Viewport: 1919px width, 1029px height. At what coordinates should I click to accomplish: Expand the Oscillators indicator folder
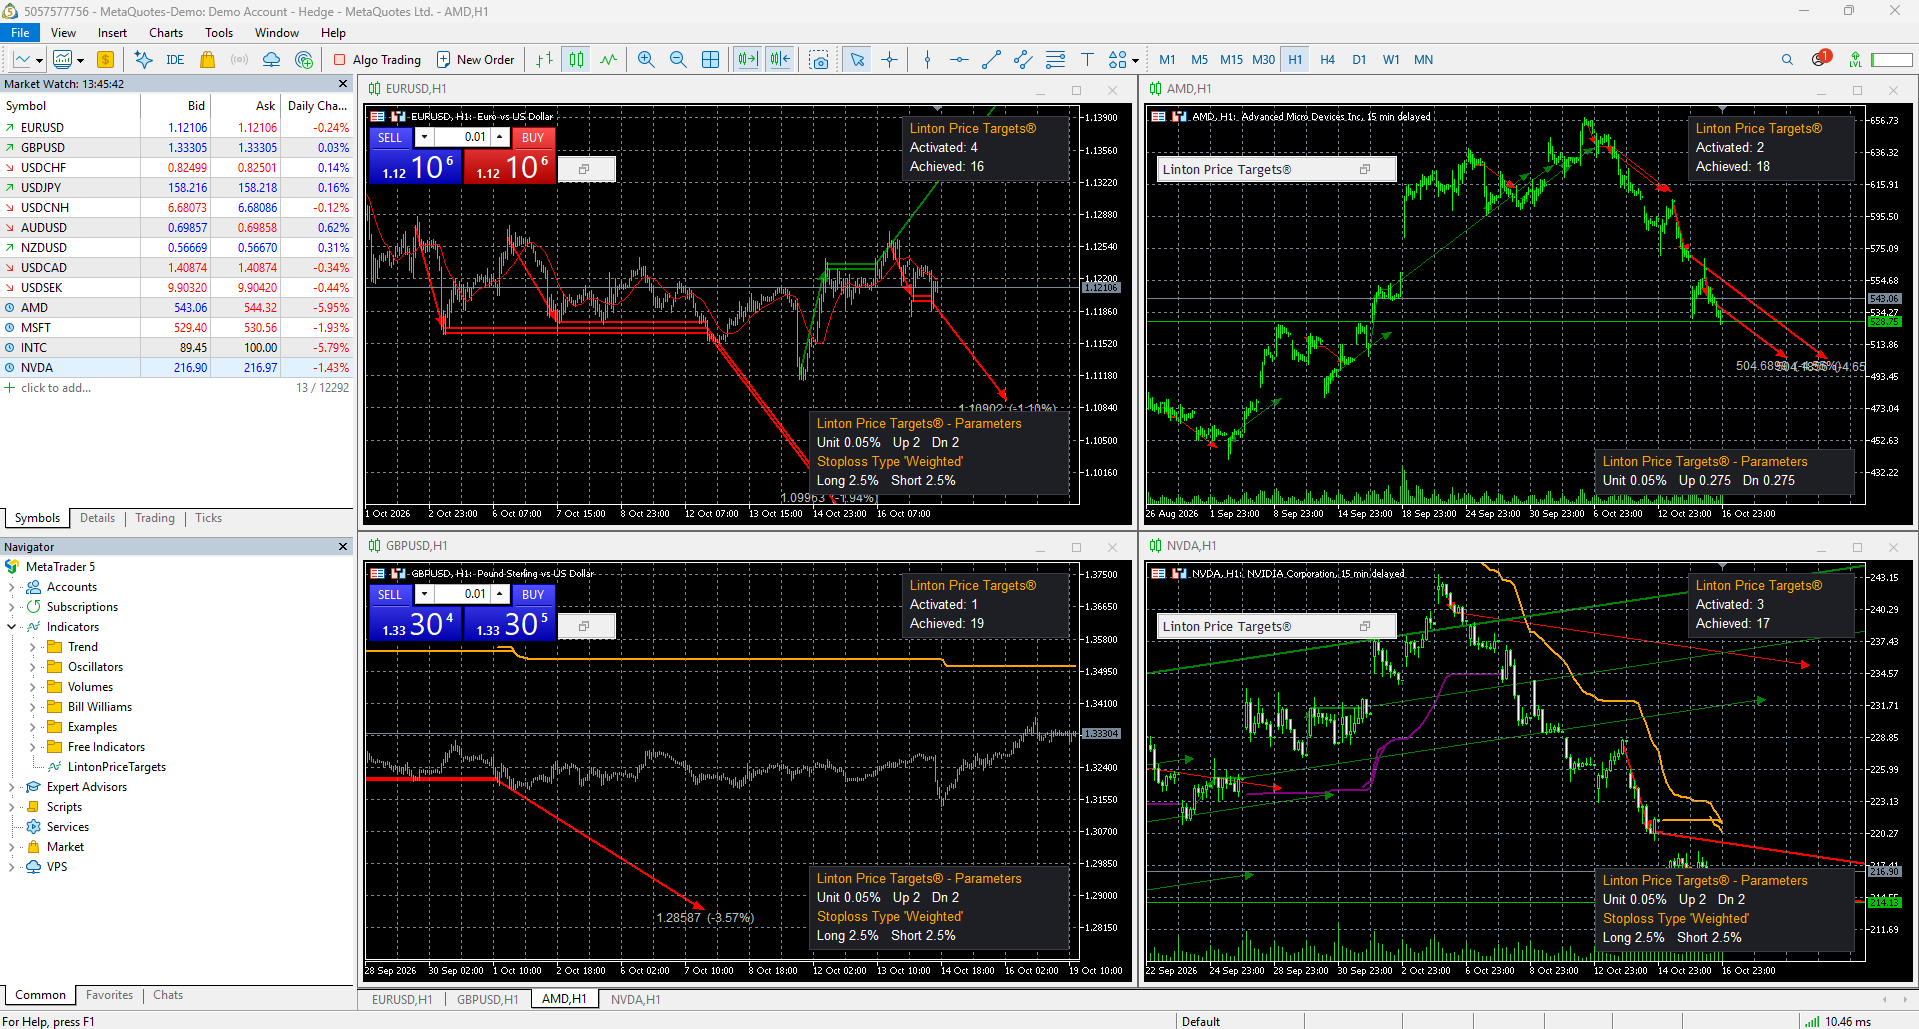pyautogui.click(x=32, y=667)
